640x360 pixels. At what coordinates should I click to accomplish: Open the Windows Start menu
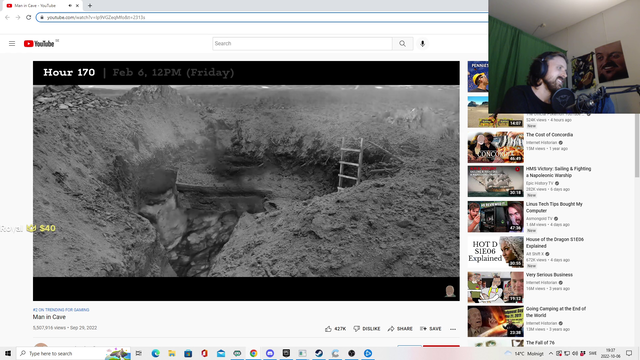8,353
